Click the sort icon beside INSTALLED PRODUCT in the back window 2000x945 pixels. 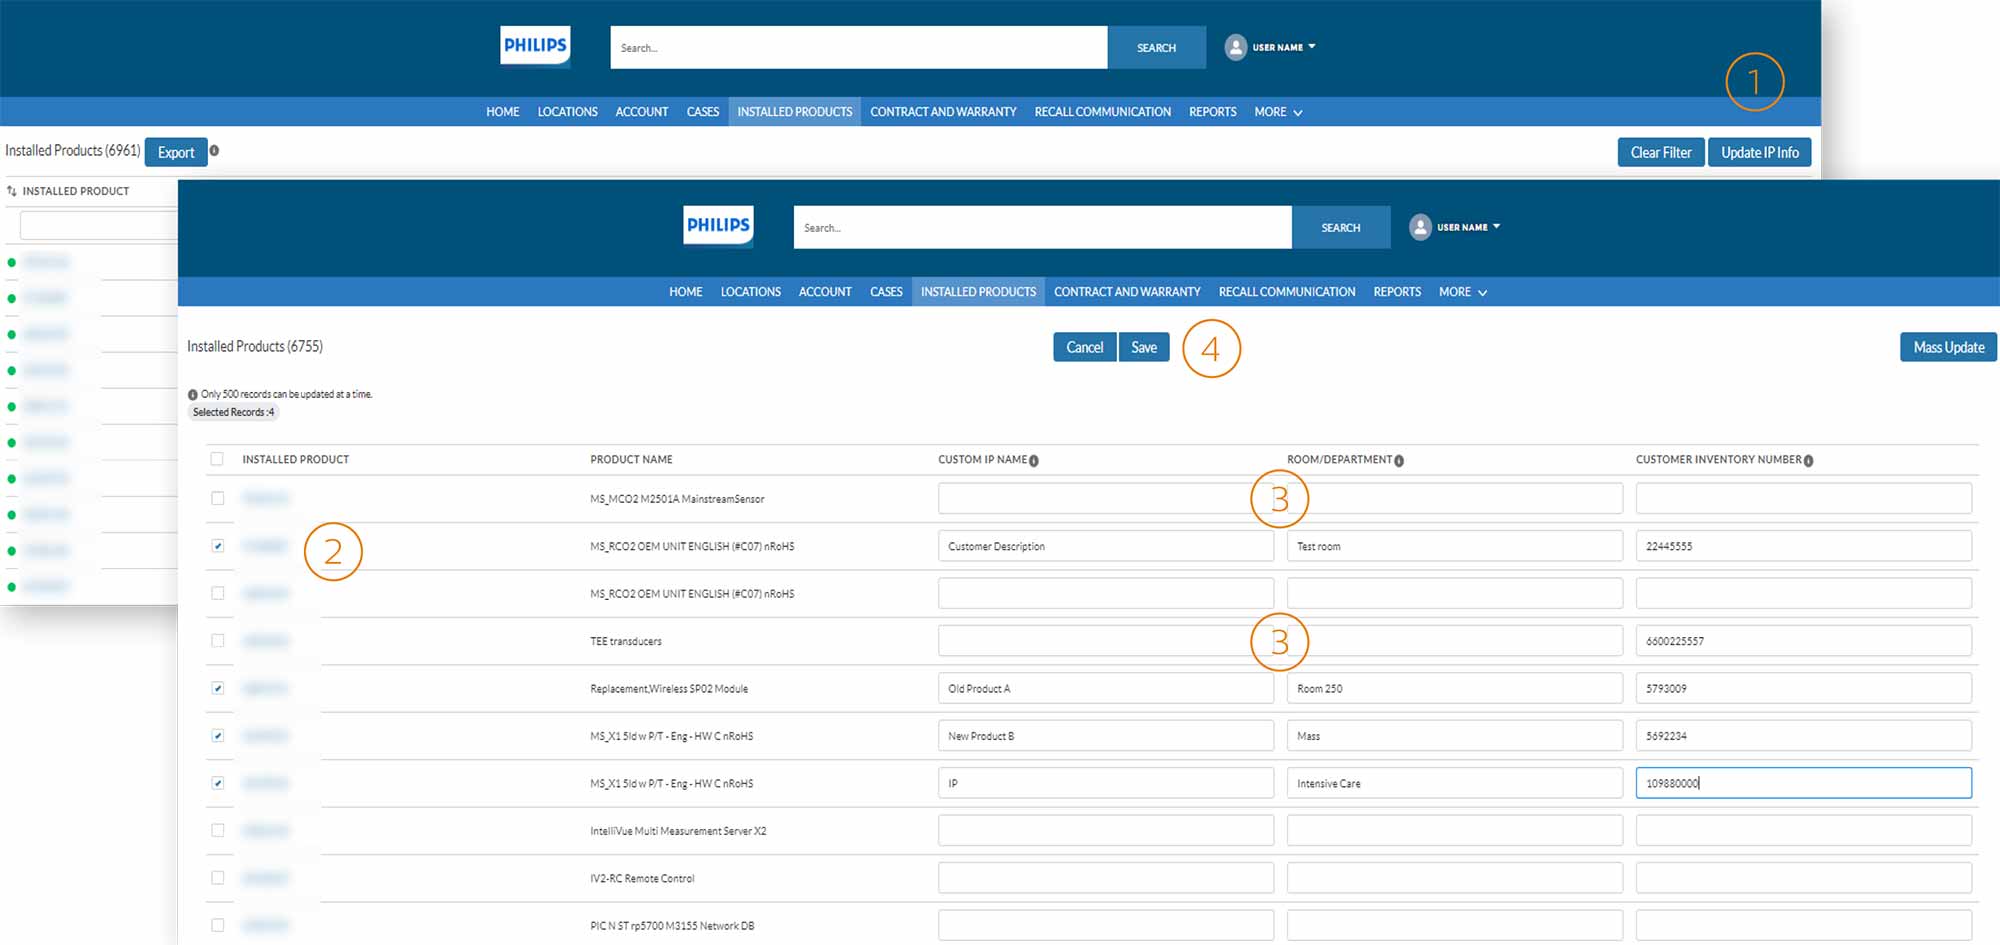point(12,191)
